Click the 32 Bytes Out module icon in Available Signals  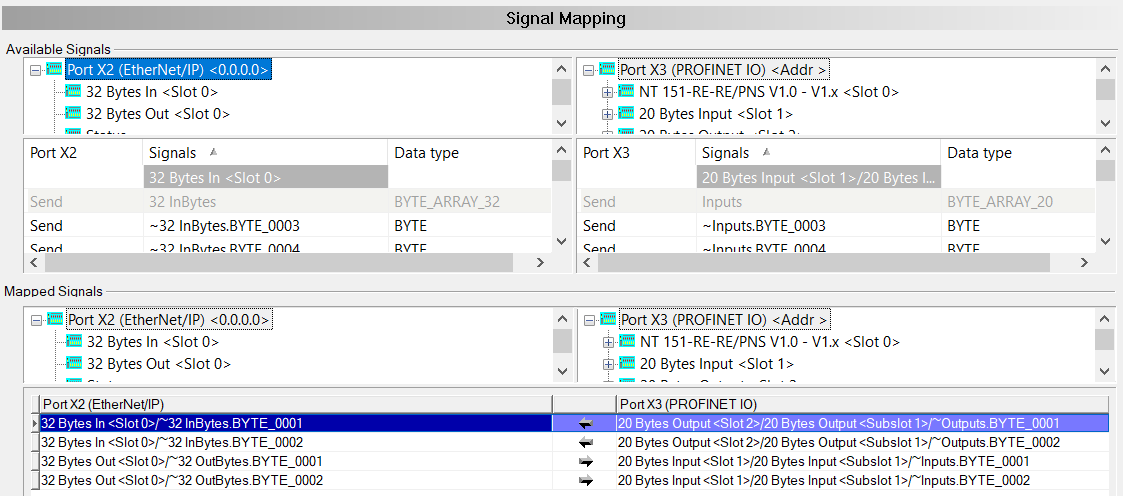pyautogui.click(x=74, y=113)
